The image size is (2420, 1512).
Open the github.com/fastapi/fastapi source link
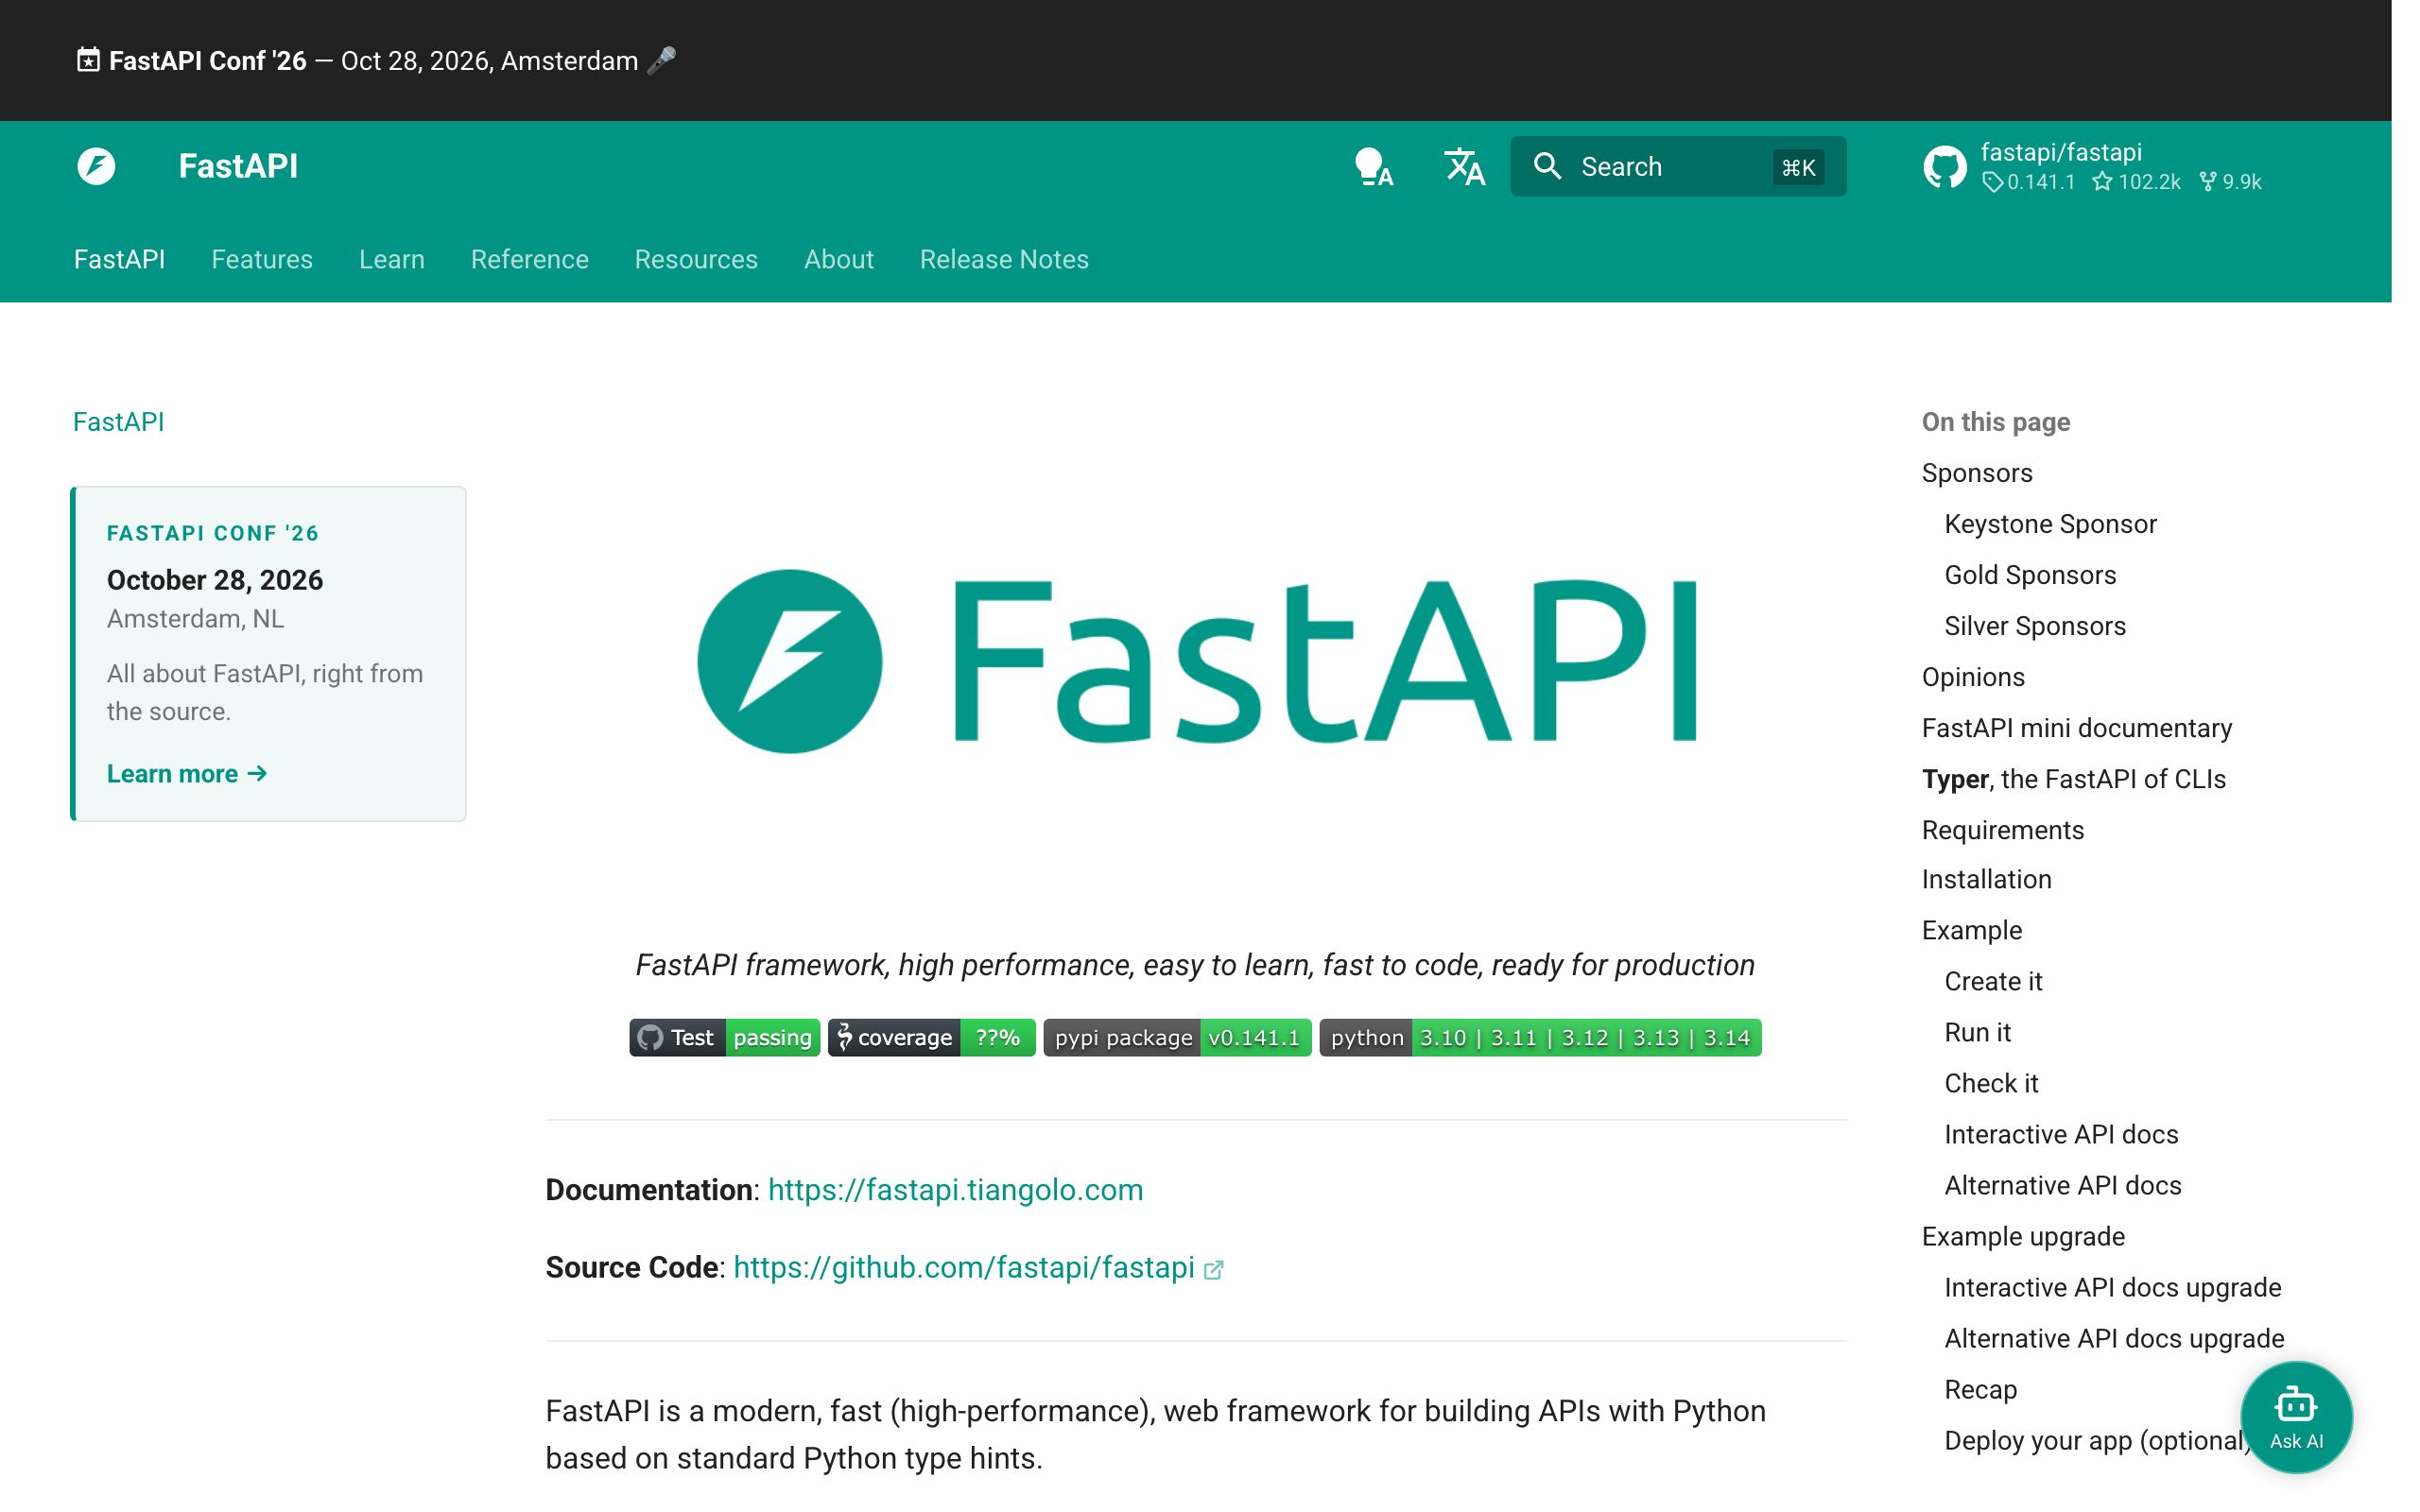(x=964, y=1267)
